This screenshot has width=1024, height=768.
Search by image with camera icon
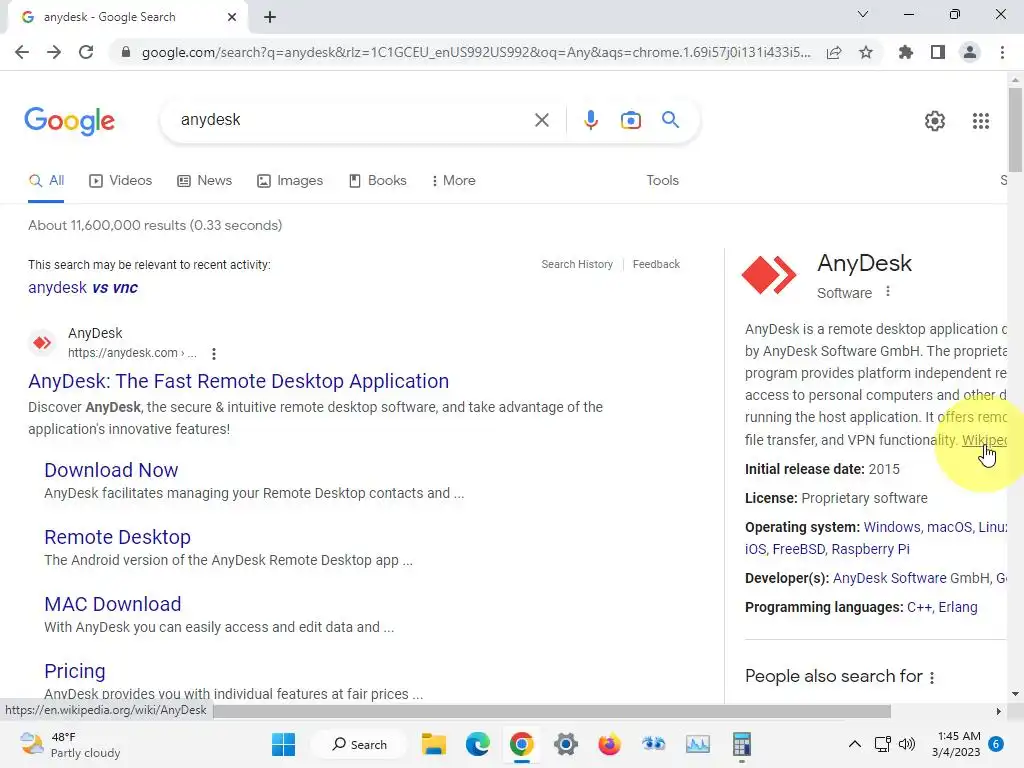pyautogui.click(x=631, y=120)
